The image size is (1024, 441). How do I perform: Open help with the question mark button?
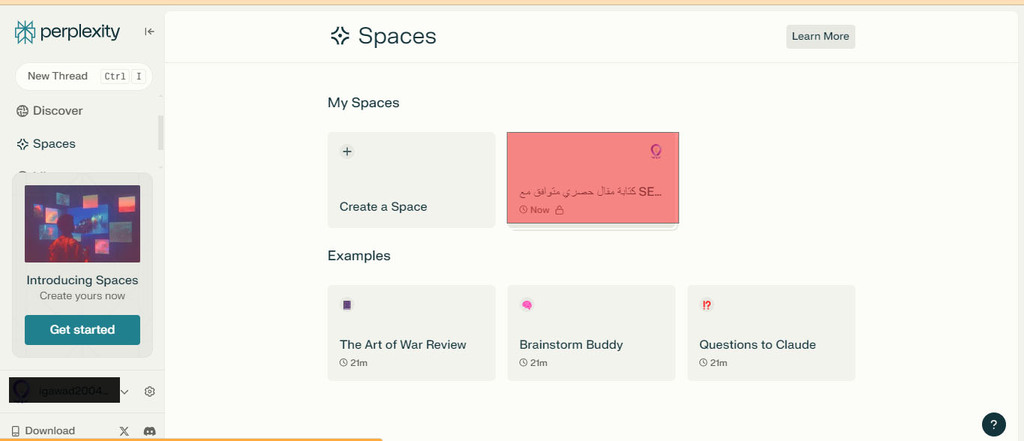click(x=993, y=424)
